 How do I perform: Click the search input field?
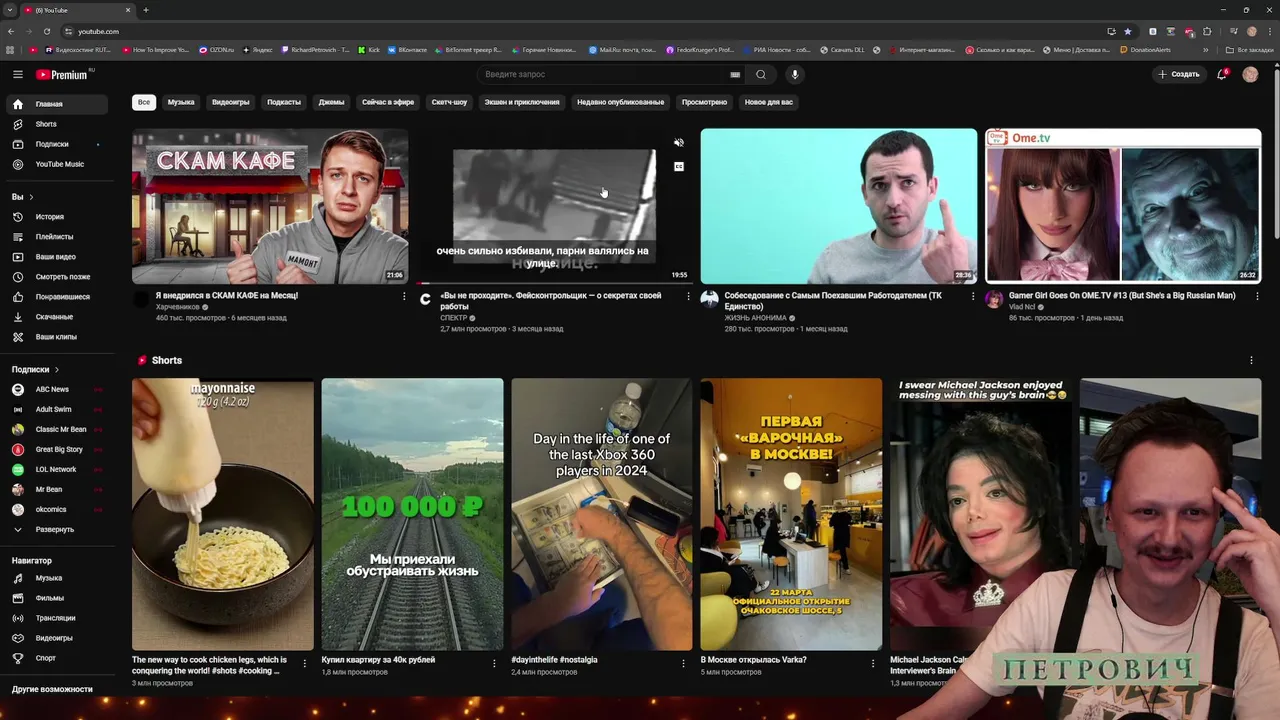point(604,74)
